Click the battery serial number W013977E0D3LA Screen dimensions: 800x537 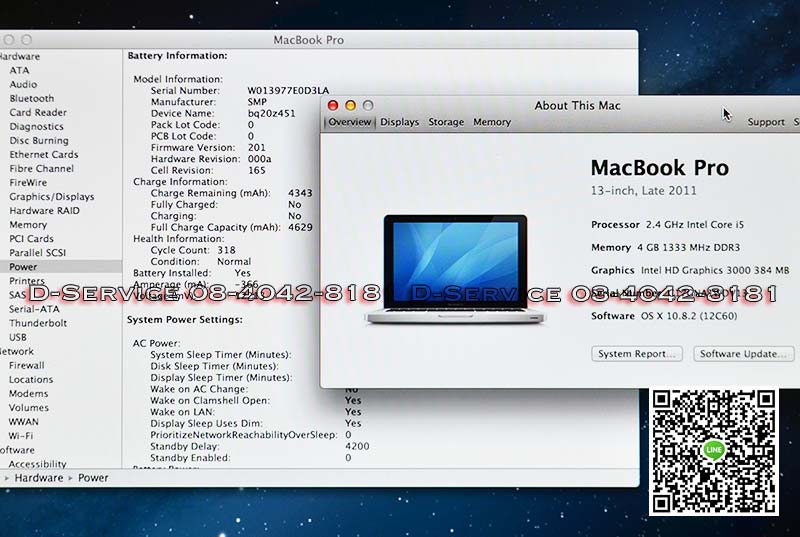coord(288,91)
